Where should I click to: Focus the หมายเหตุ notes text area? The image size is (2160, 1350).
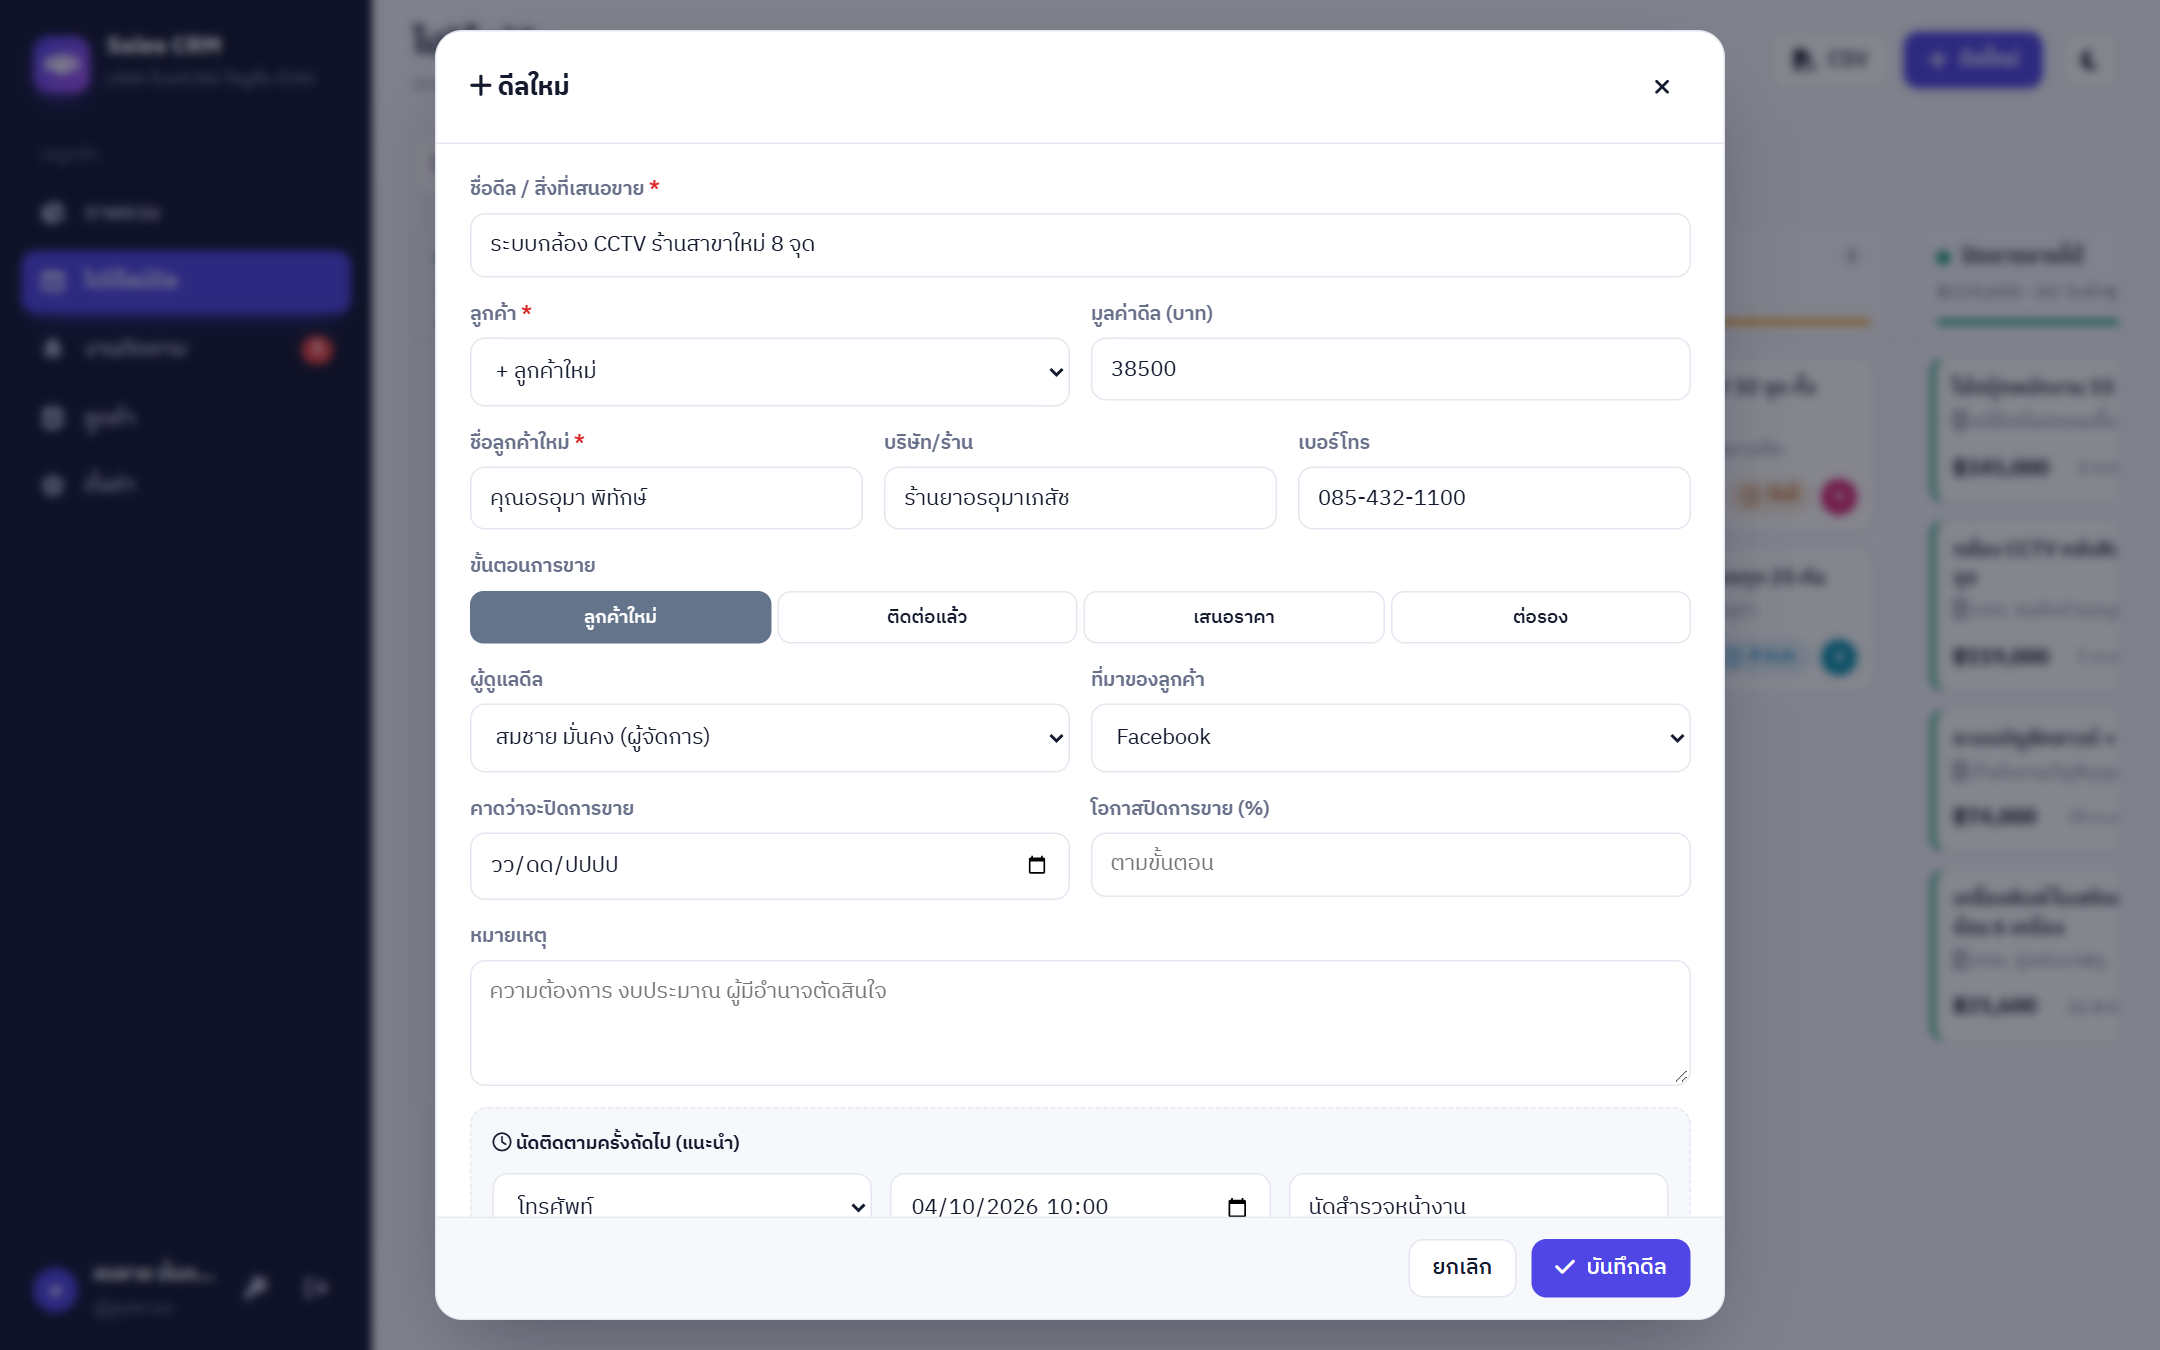(x=1080, y=1023)
